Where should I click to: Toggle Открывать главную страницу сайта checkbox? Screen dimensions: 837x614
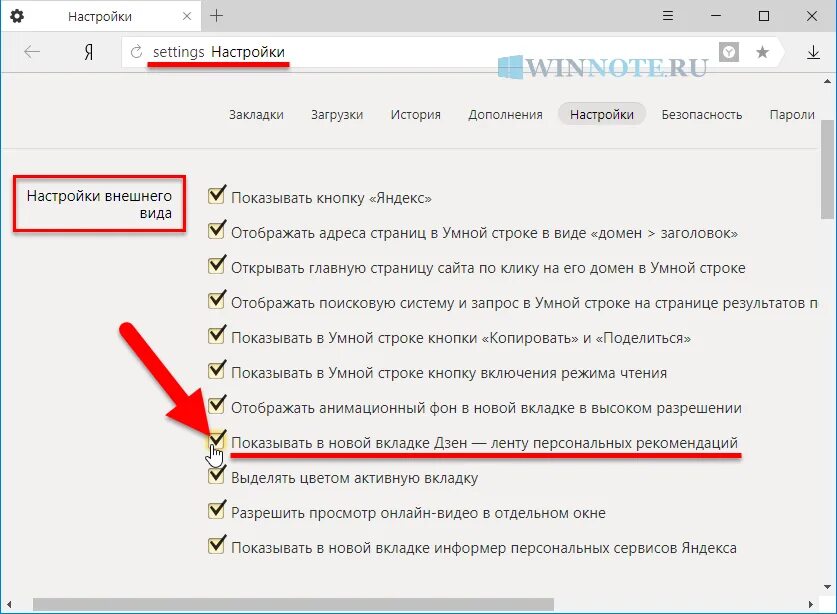coord(216,266)
